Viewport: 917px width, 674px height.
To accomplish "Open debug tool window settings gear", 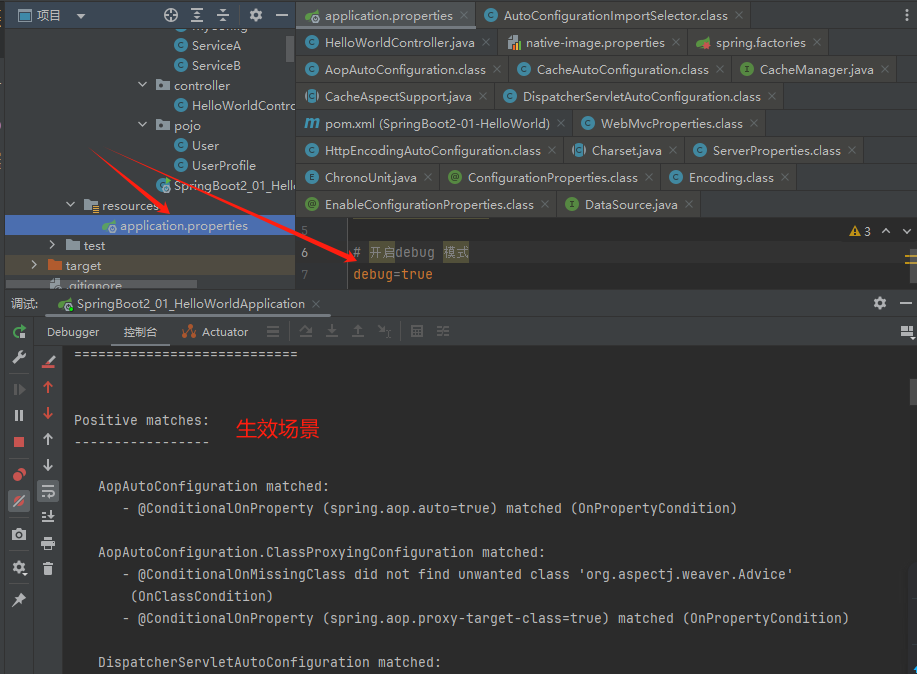I will tap(880, 303).
